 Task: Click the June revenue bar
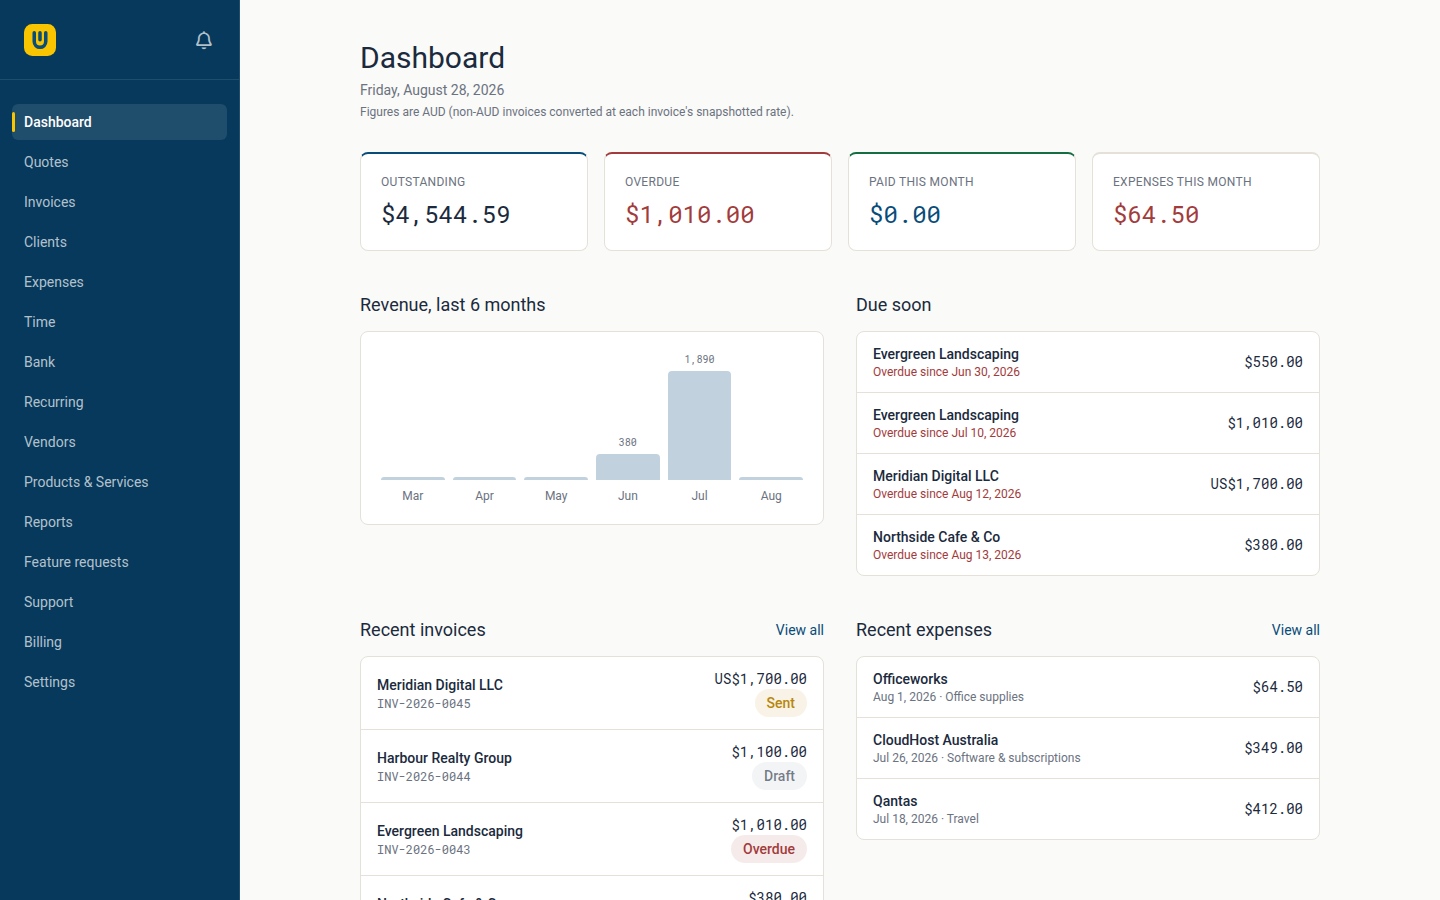(628, 467)
